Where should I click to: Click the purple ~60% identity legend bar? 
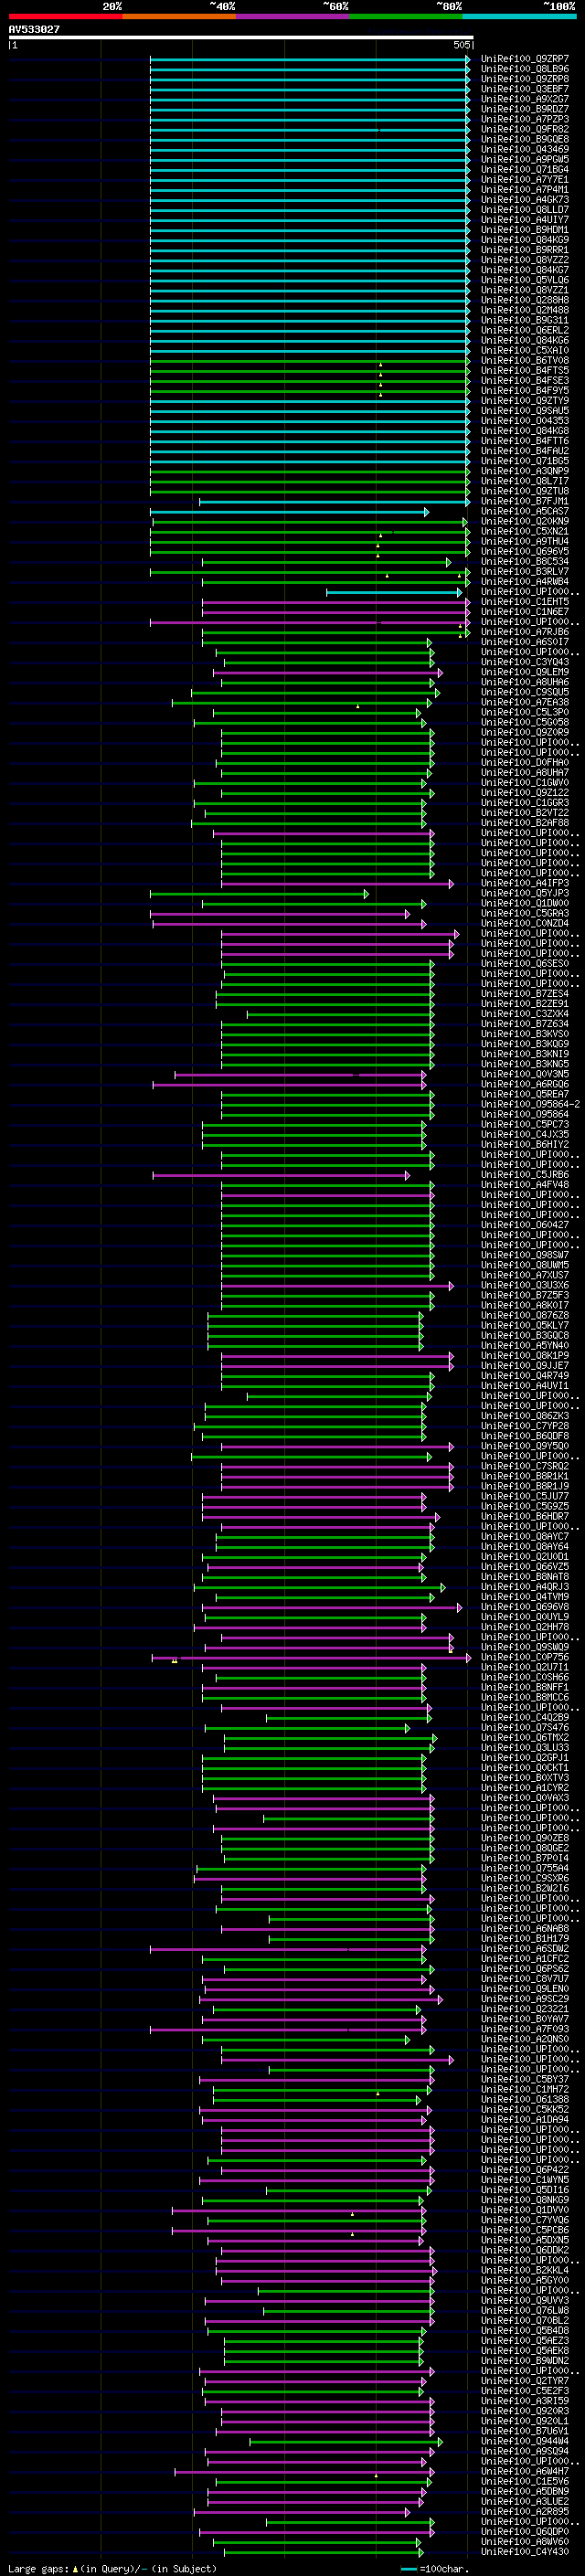(293, 16)
